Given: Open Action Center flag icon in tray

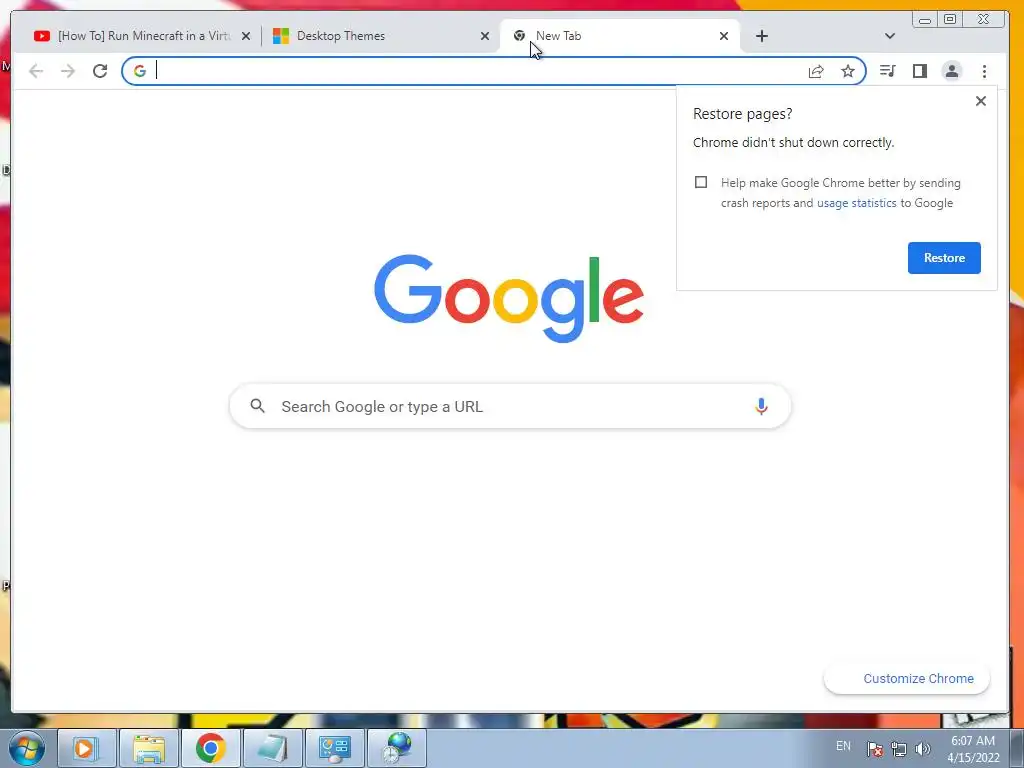Looking at the screenshot, I should pyautogui.click(x=875, y=749).
